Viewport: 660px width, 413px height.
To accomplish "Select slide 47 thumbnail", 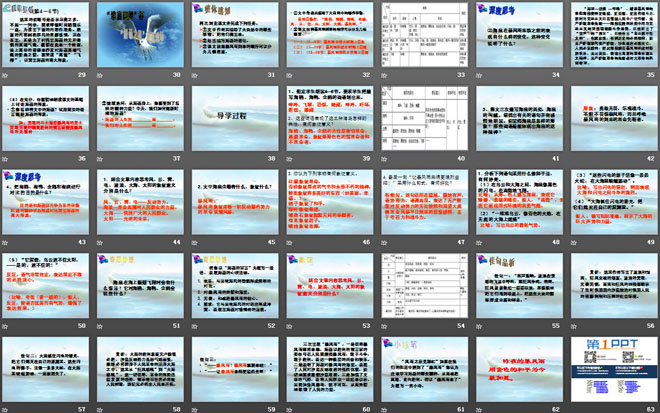I will (424, 202).
